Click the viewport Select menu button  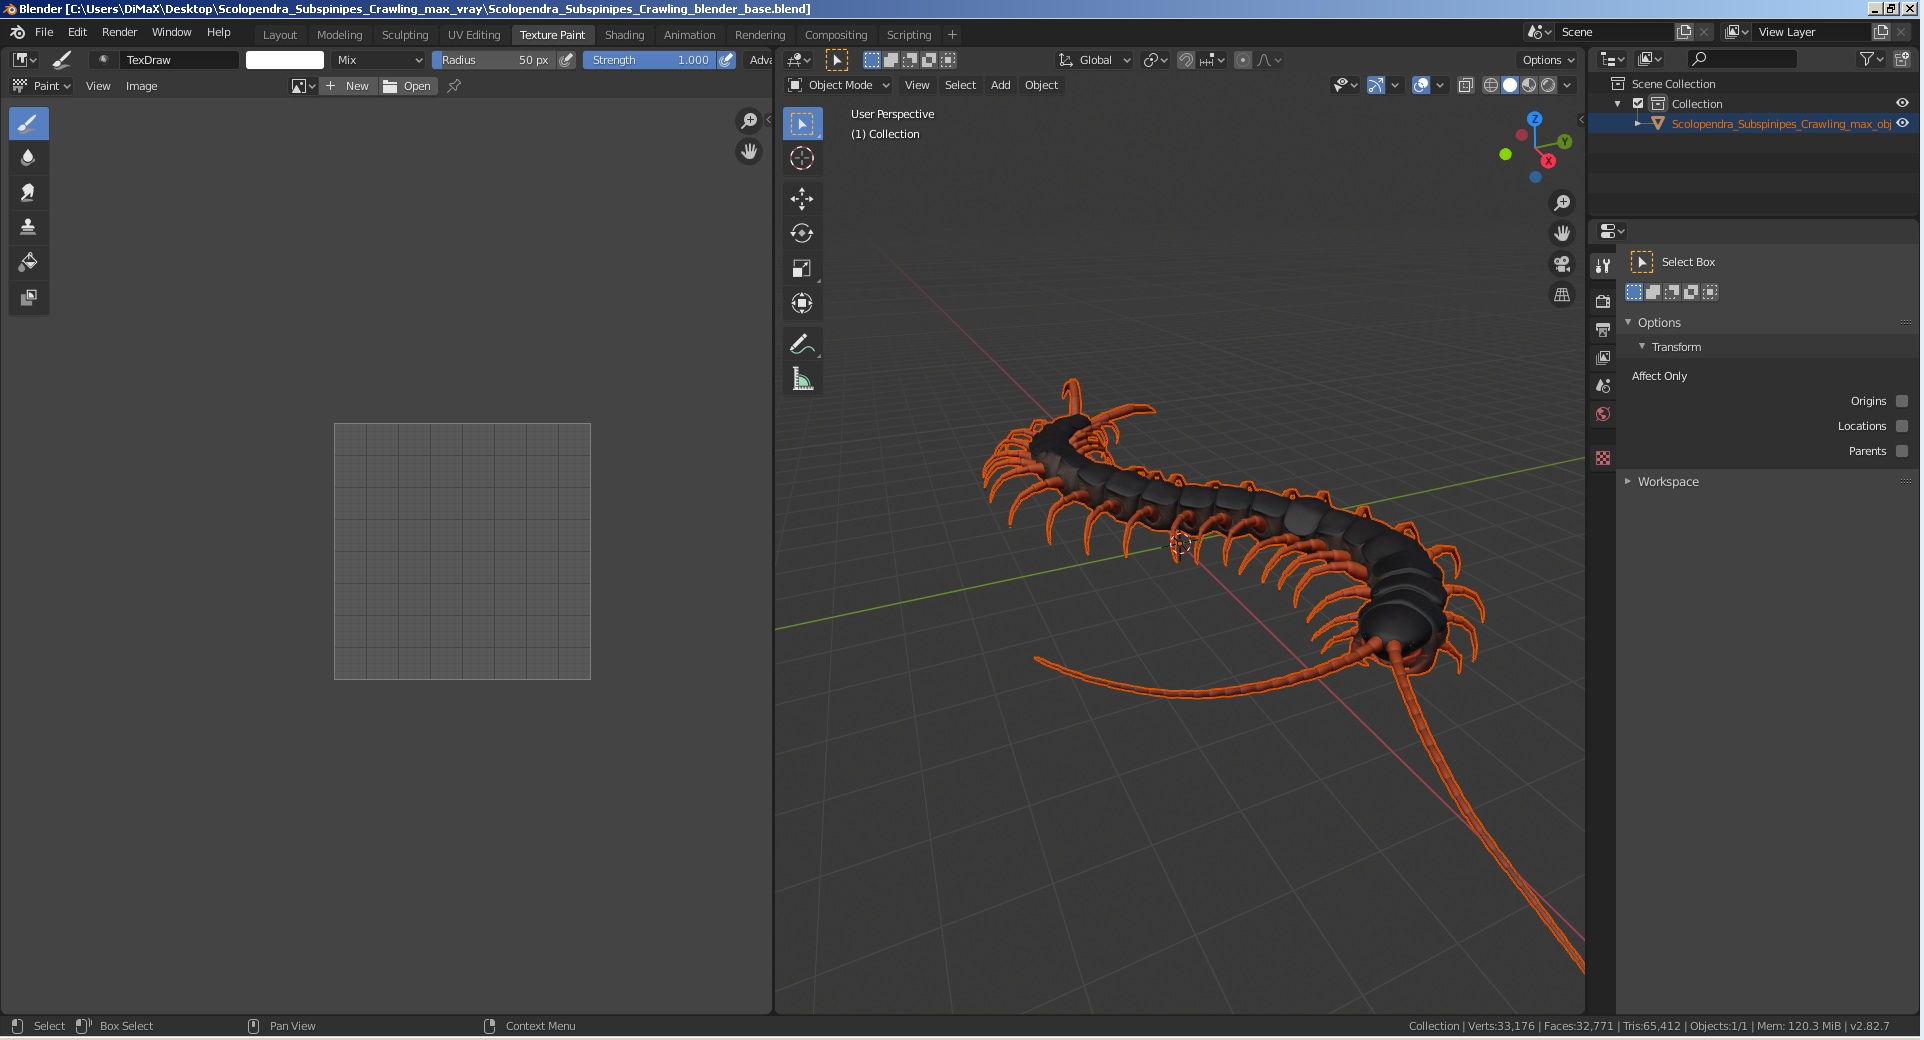tap(960, 85)
